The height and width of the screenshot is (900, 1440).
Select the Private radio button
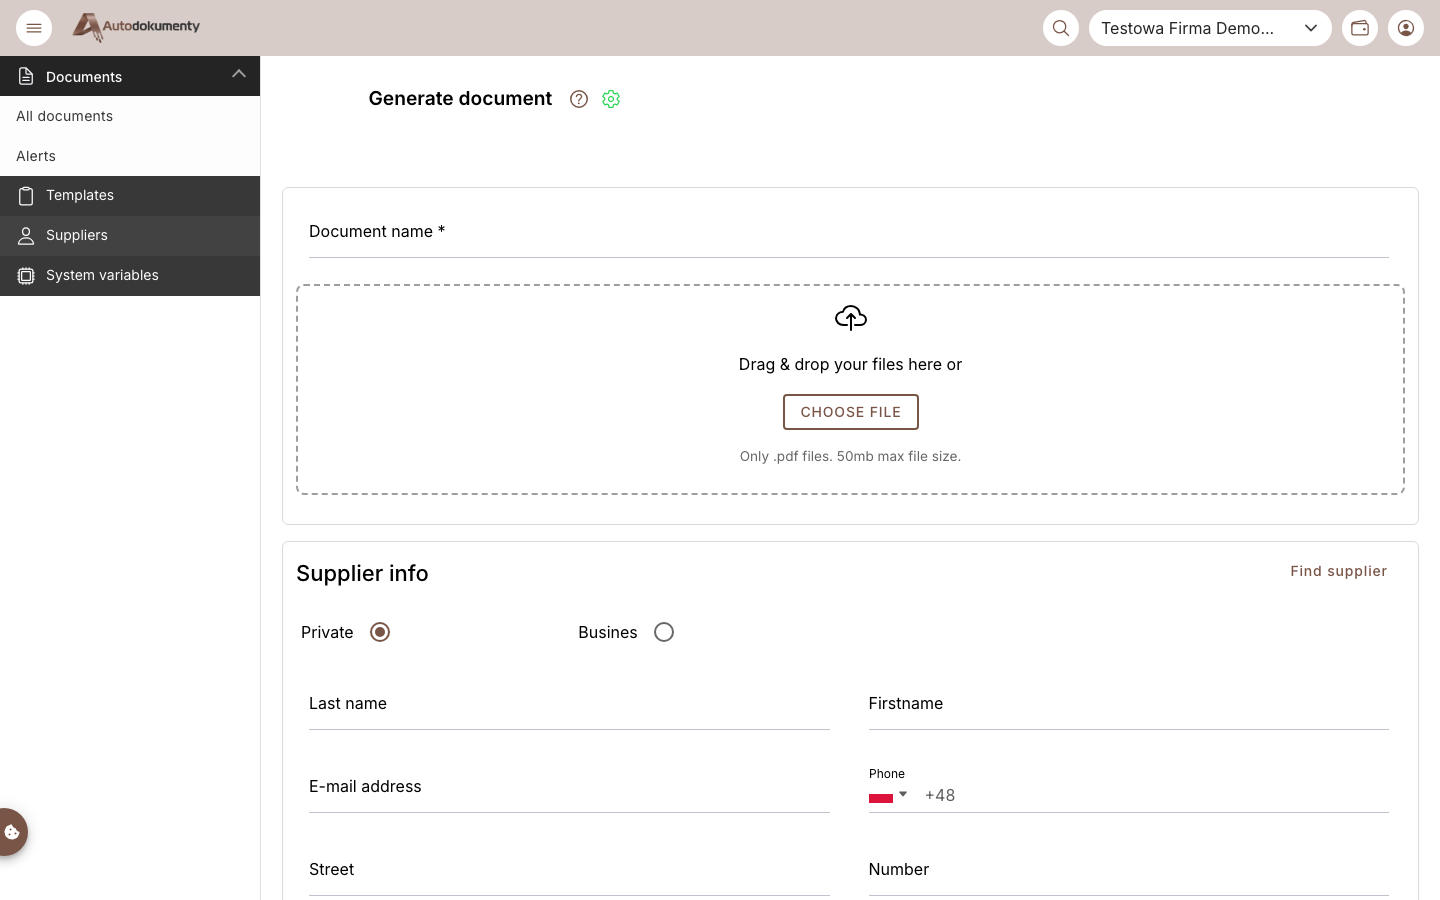point(380,632)
